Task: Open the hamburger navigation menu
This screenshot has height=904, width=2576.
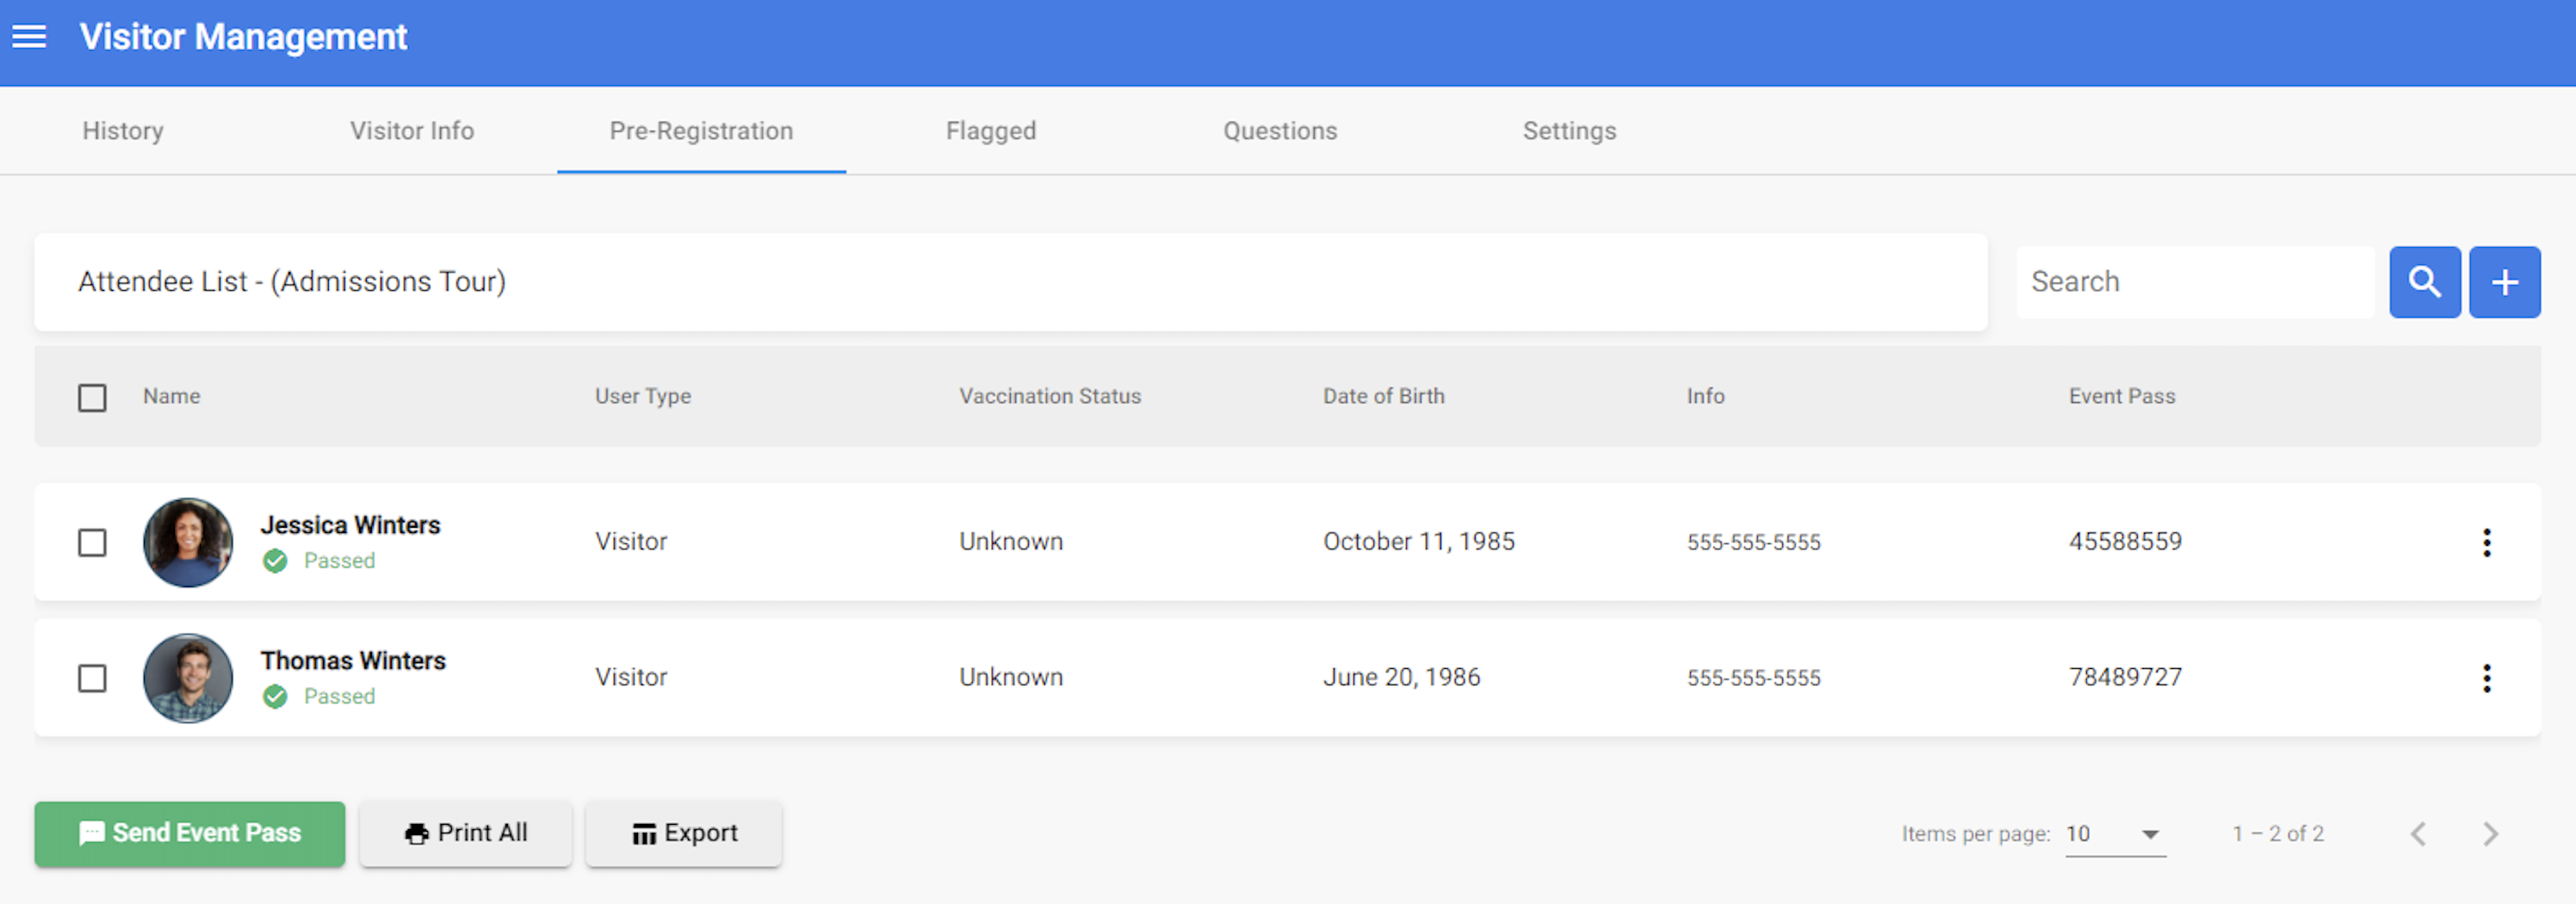Action: tap(29, 37)
